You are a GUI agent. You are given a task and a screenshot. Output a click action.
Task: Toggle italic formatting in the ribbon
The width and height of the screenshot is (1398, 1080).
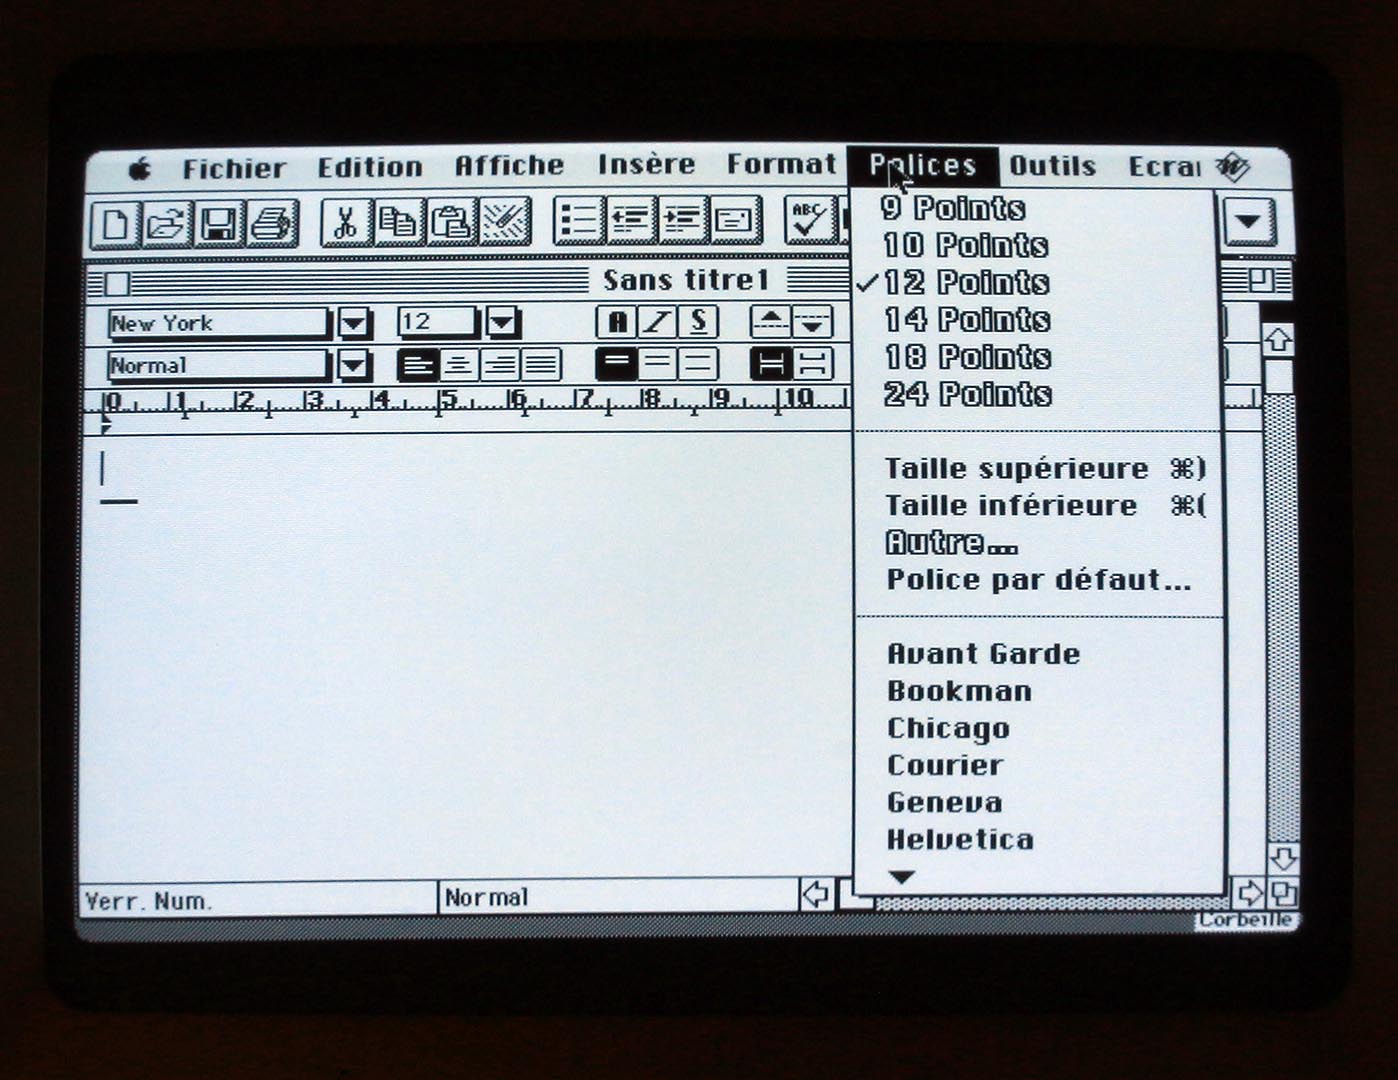(657, 322)
